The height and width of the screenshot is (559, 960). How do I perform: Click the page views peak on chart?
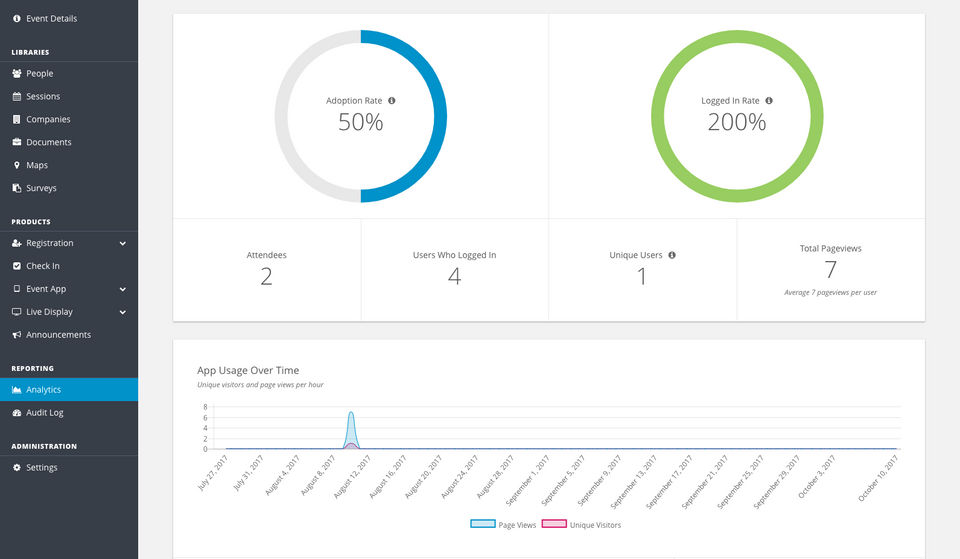click(351, 413)
